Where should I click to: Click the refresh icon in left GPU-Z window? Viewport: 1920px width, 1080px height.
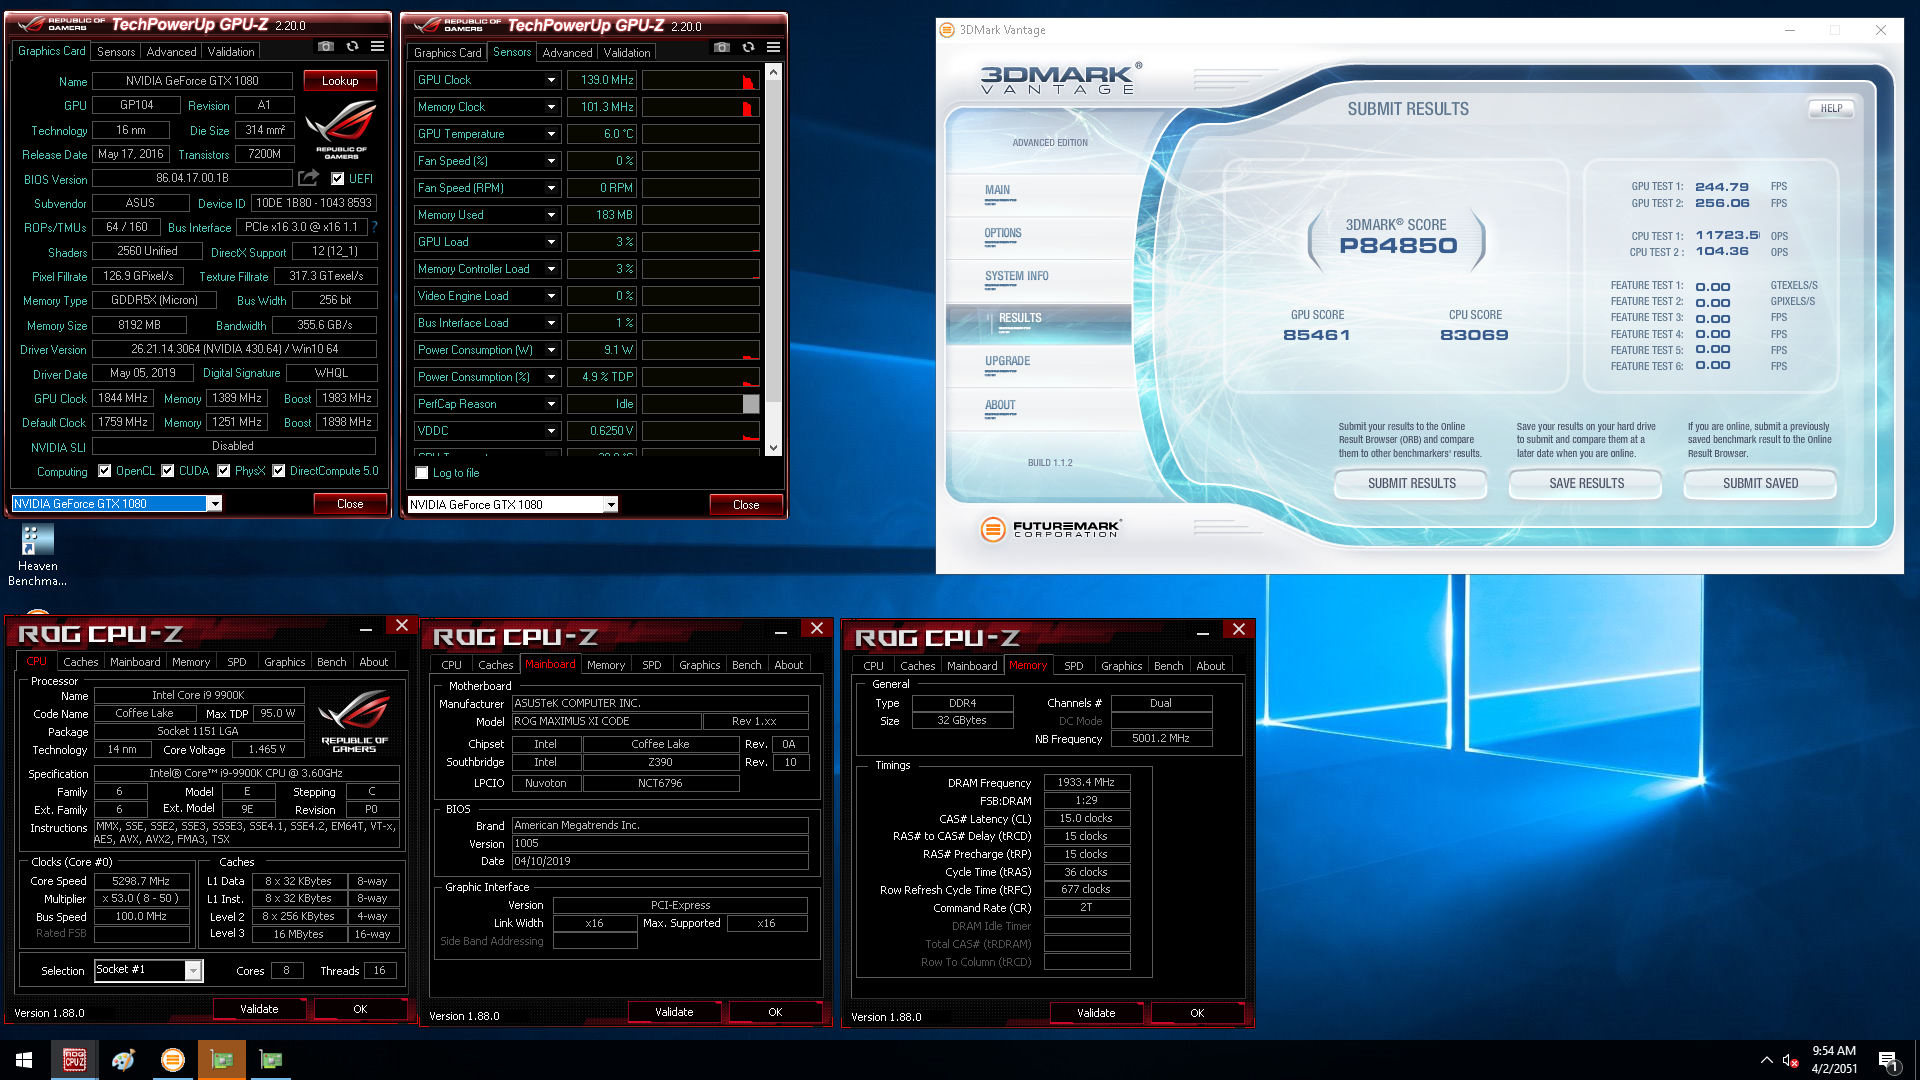[x=352, y=46]
